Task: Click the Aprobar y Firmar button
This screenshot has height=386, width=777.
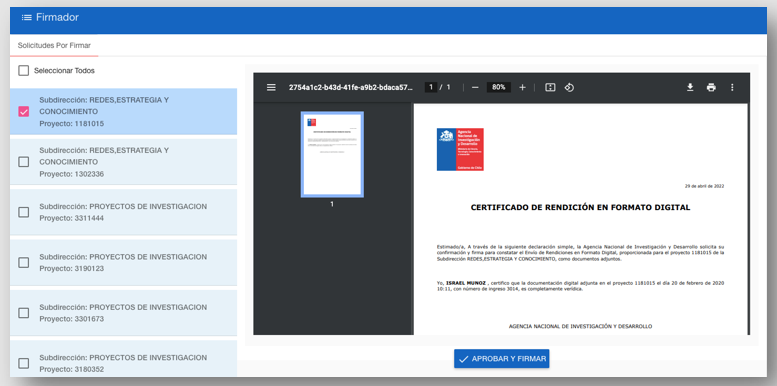Action: point(501,359)
